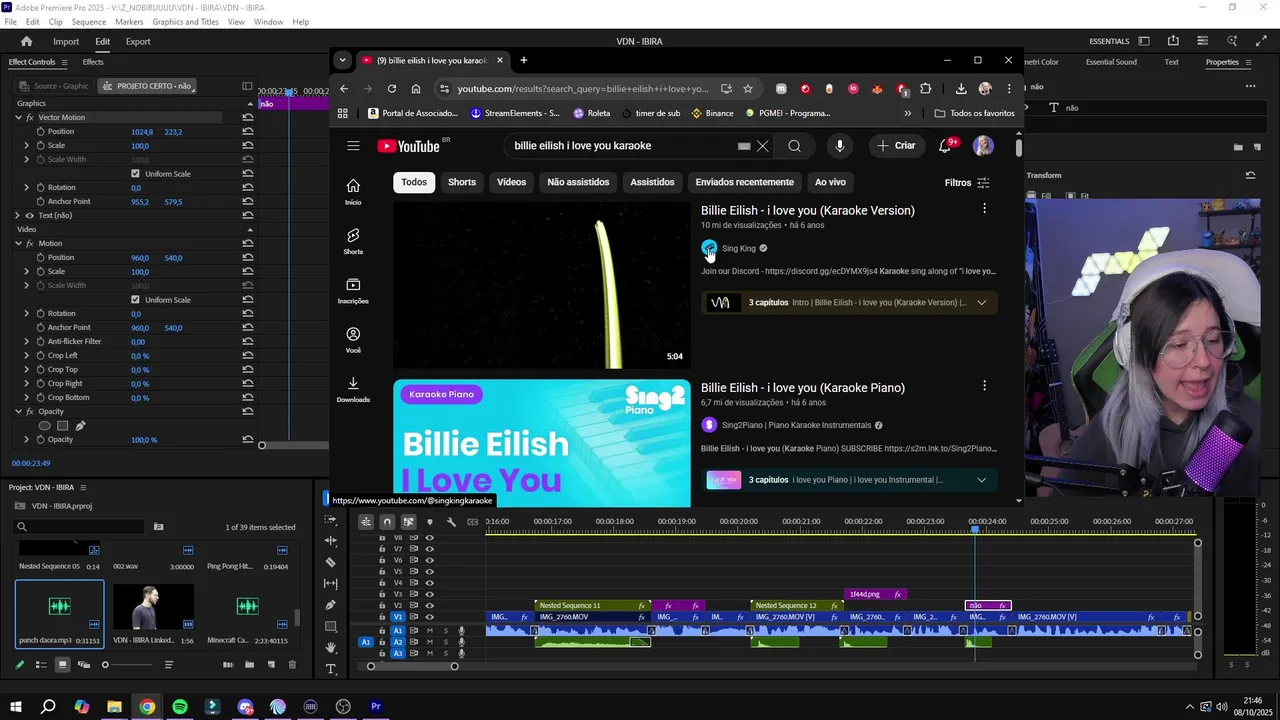Image resolution: width=1280 pixels, height=720 pixels.
Task: Solo audio track A2
Action: point(446,642)
